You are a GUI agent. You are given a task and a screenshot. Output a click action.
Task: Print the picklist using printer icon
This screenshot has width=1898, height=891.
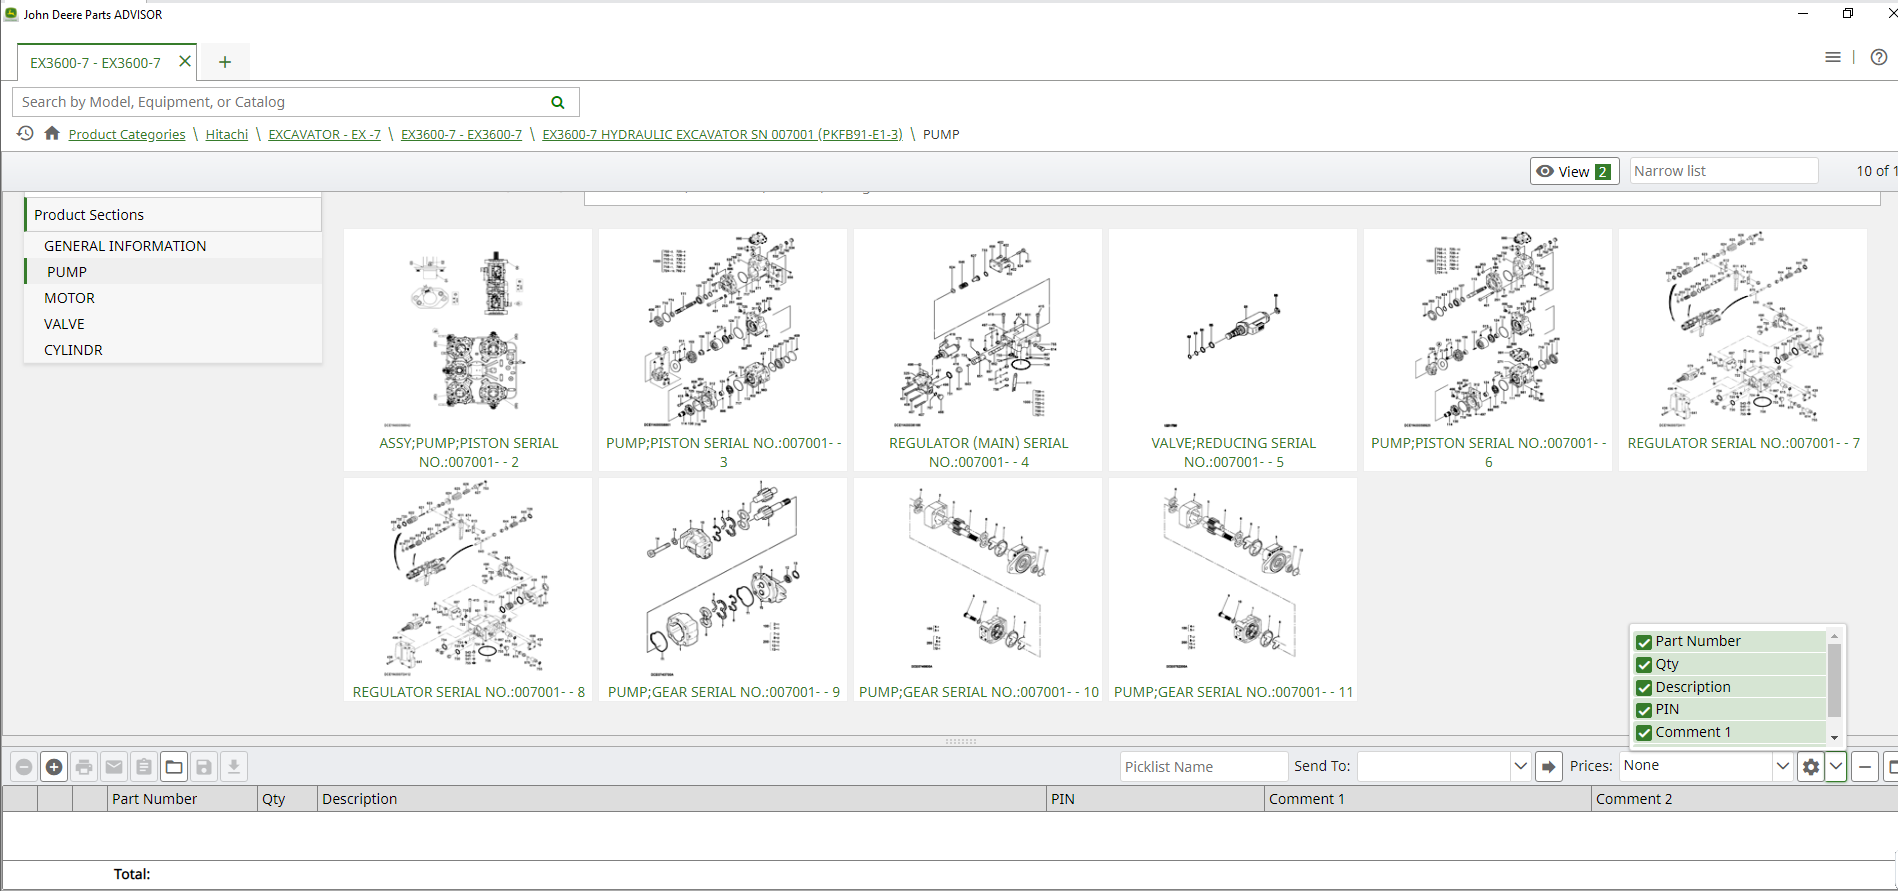(x=84, y=767)
